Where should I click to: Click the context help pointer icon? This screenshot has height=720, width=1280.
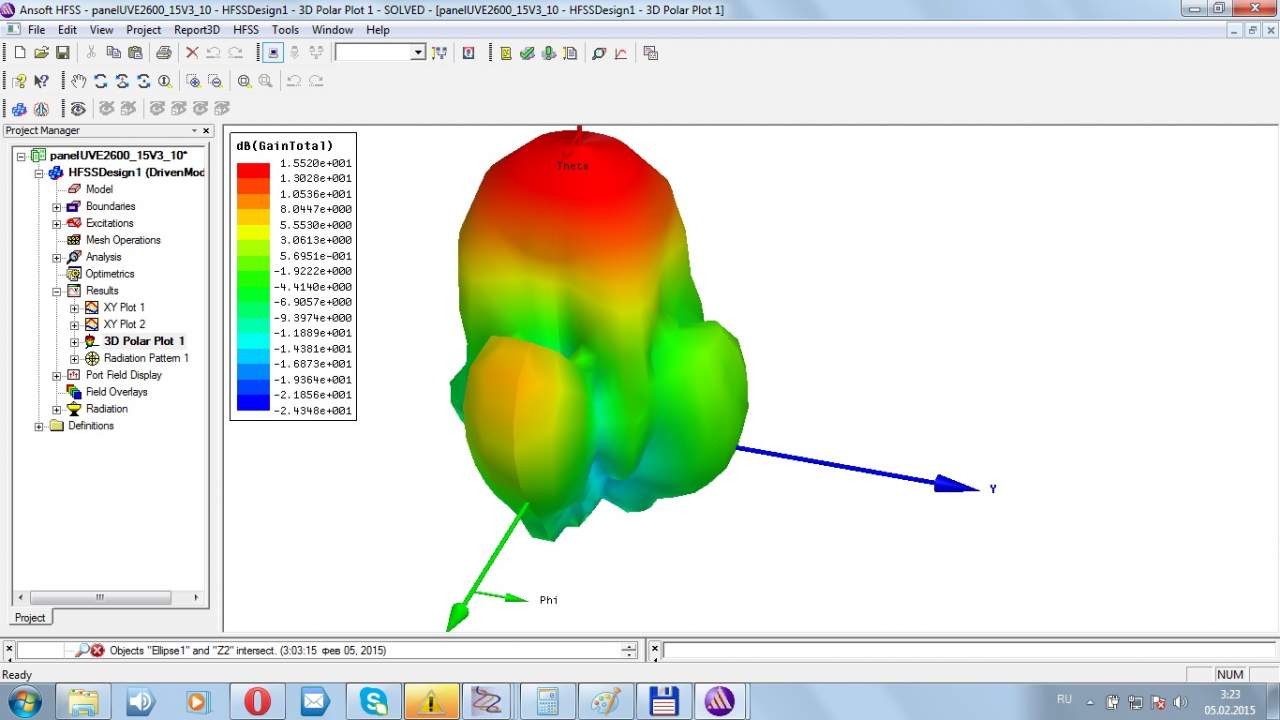pos(41,81)
